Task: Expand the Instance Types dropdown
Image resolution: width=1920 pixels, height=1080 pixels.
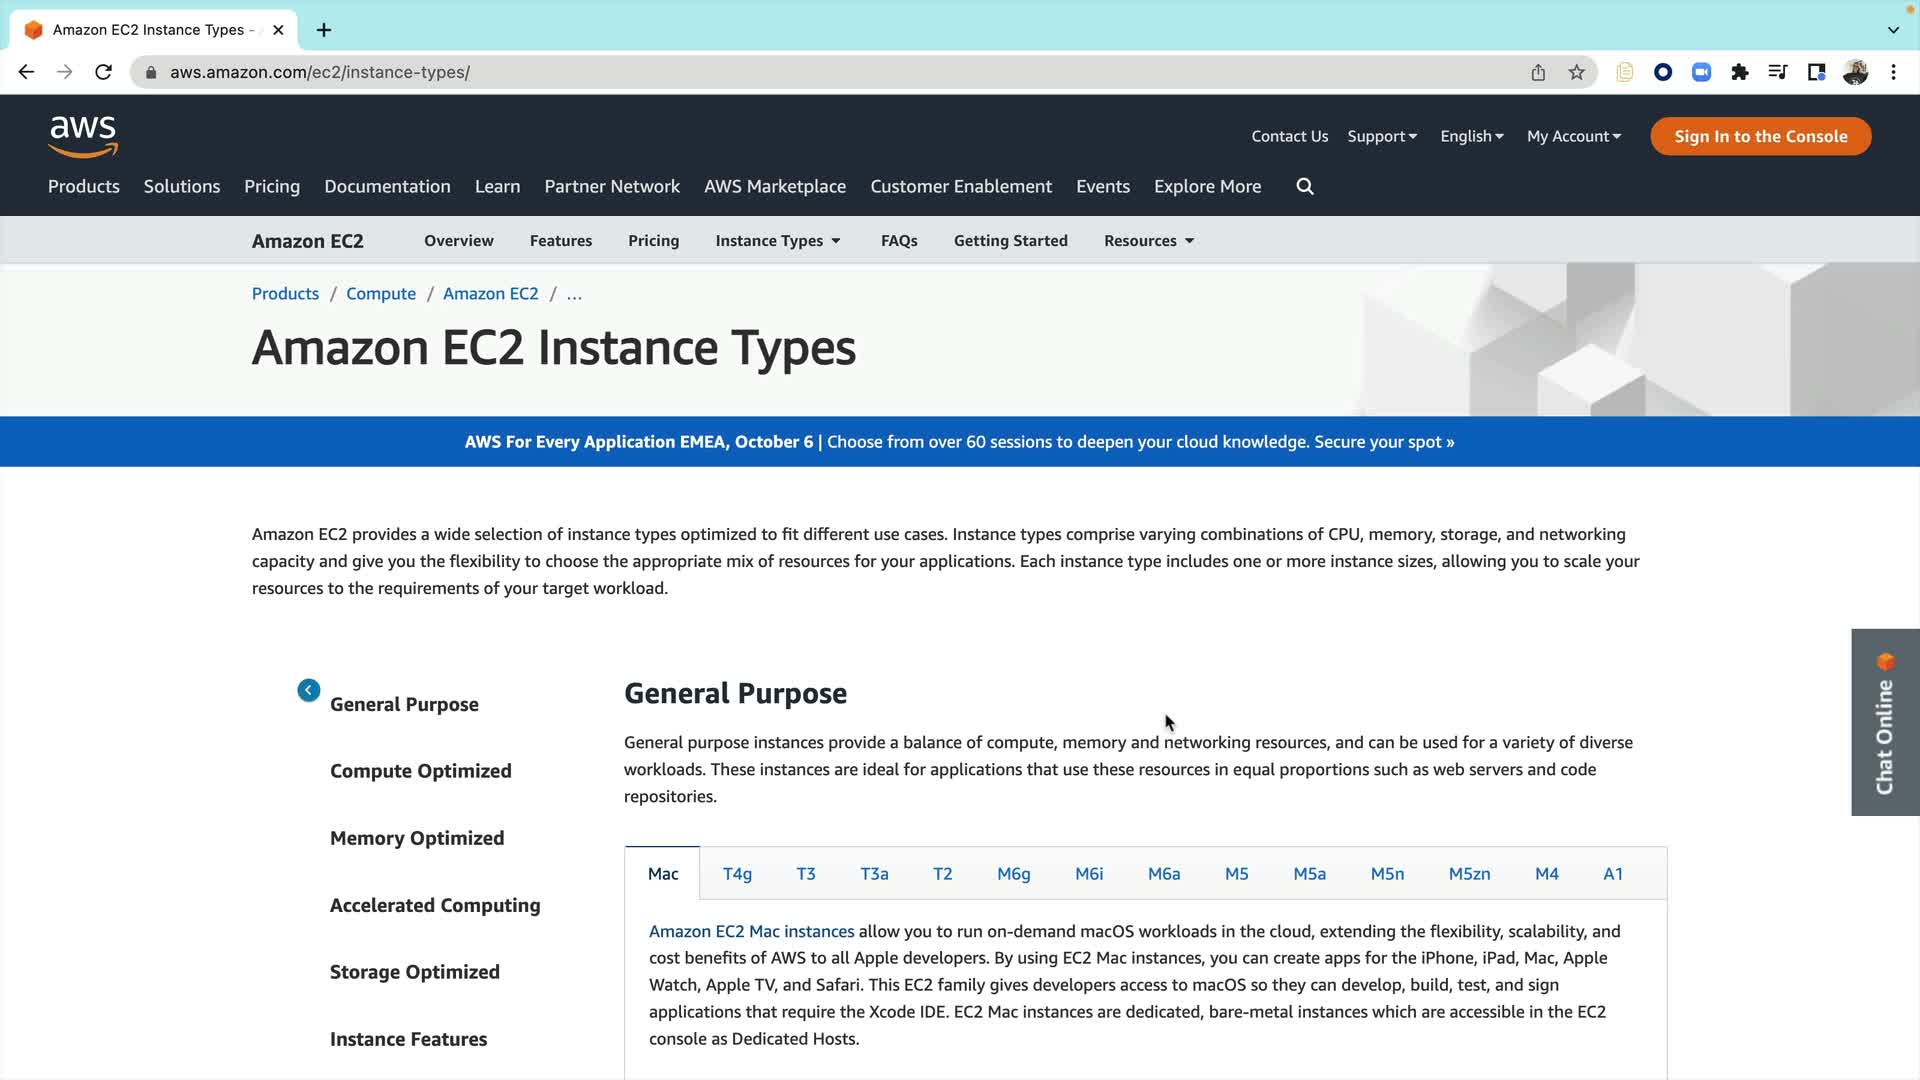Action: (x=778, y=241)
